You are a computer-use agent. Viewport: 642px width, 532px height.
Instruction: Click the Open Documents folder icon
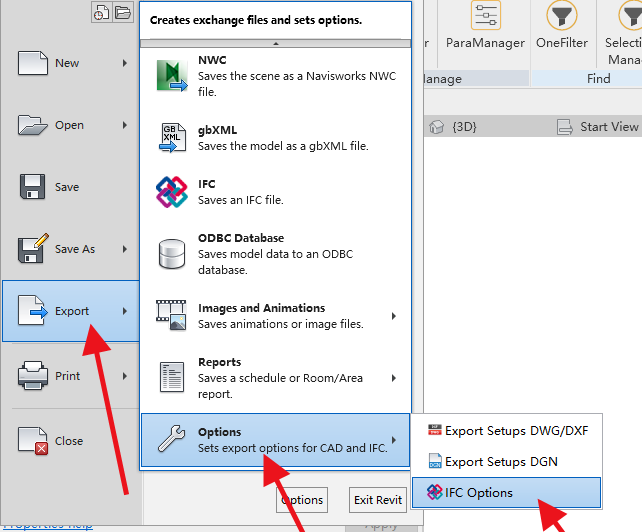pos(123,13)
